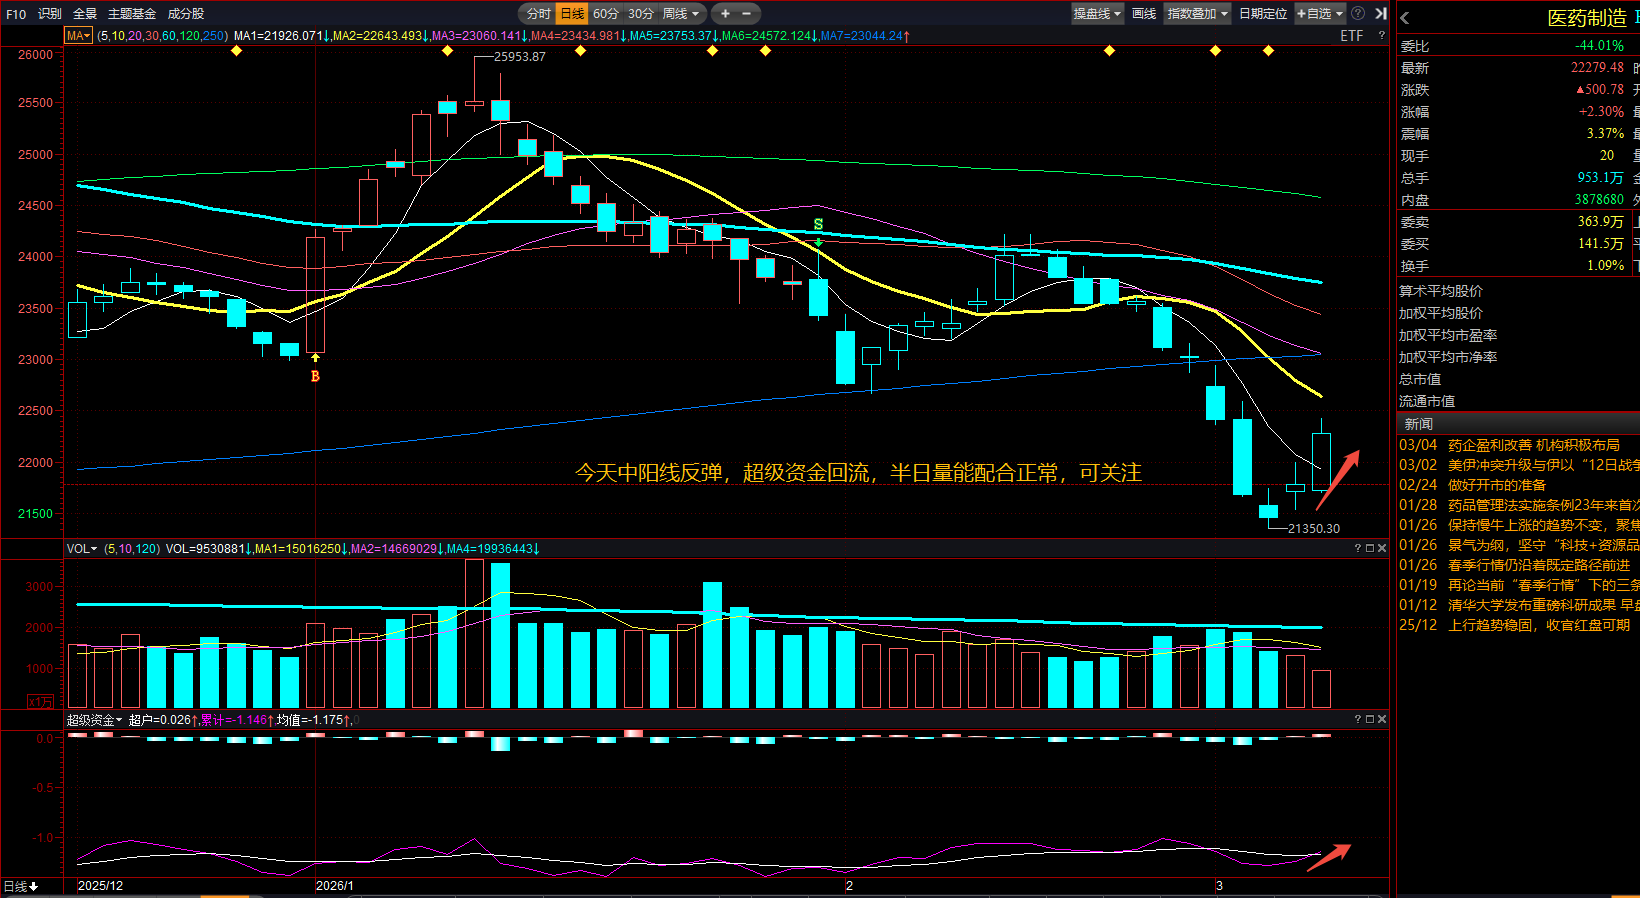Open the 成分股 tab
The height and width of the screenshot is (898, 1640).
[186, 13]
